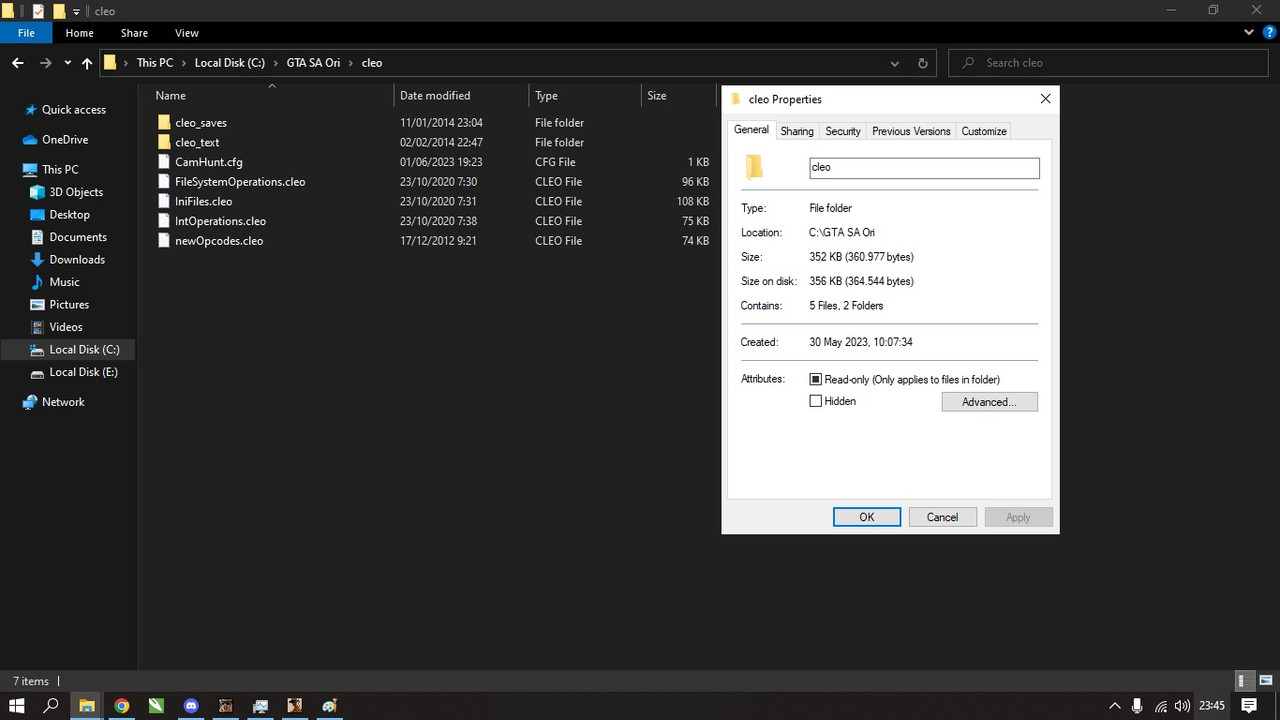This screenshot has width=1280, height=720.
Task: Expand the chevron after This PC in breadcrumb
Action: [x=183, y=63]
